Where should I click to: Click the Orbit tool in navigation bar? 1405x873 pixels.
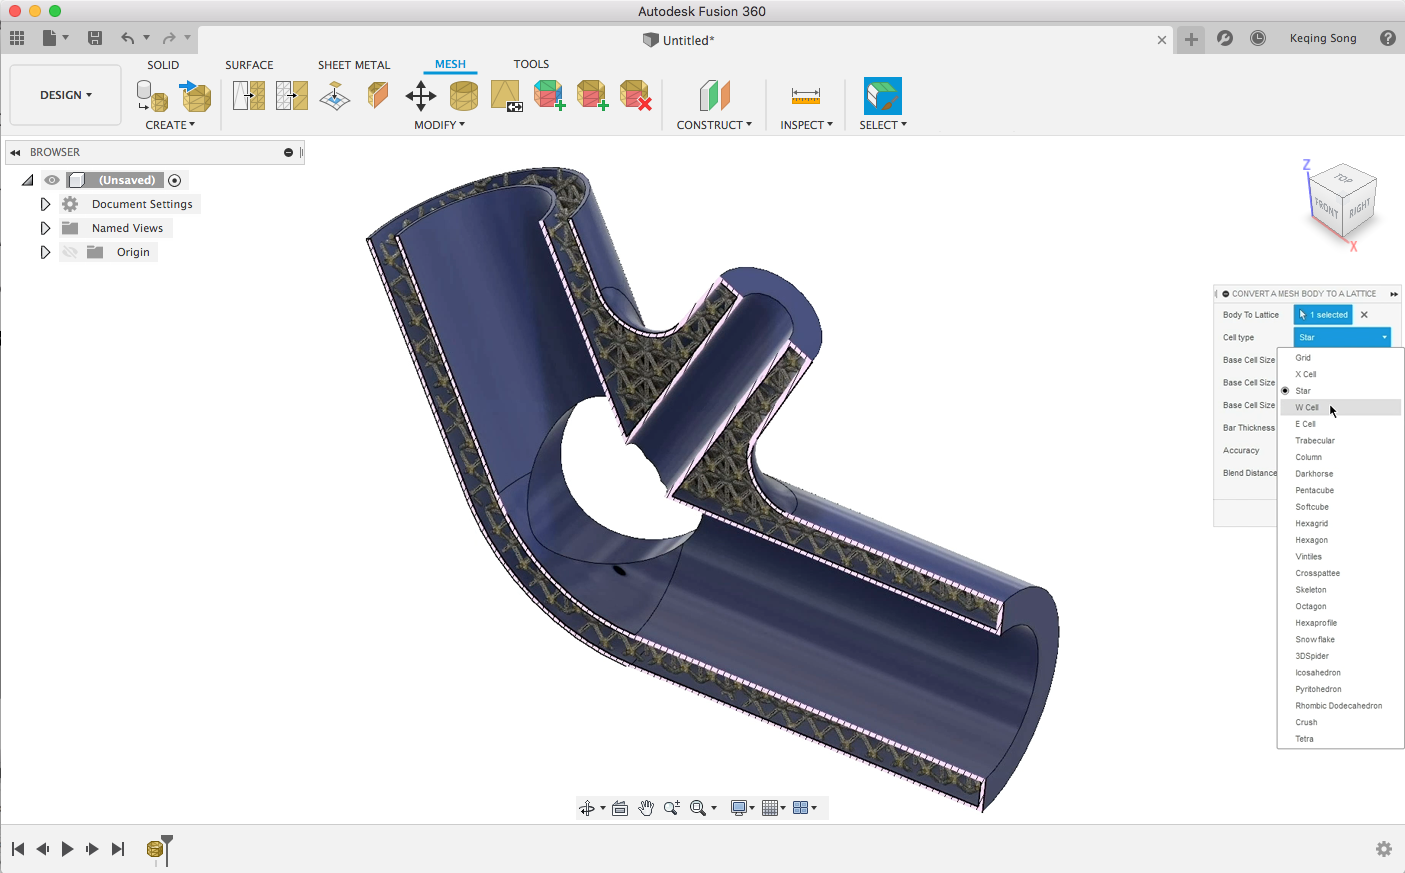(587, 808)
